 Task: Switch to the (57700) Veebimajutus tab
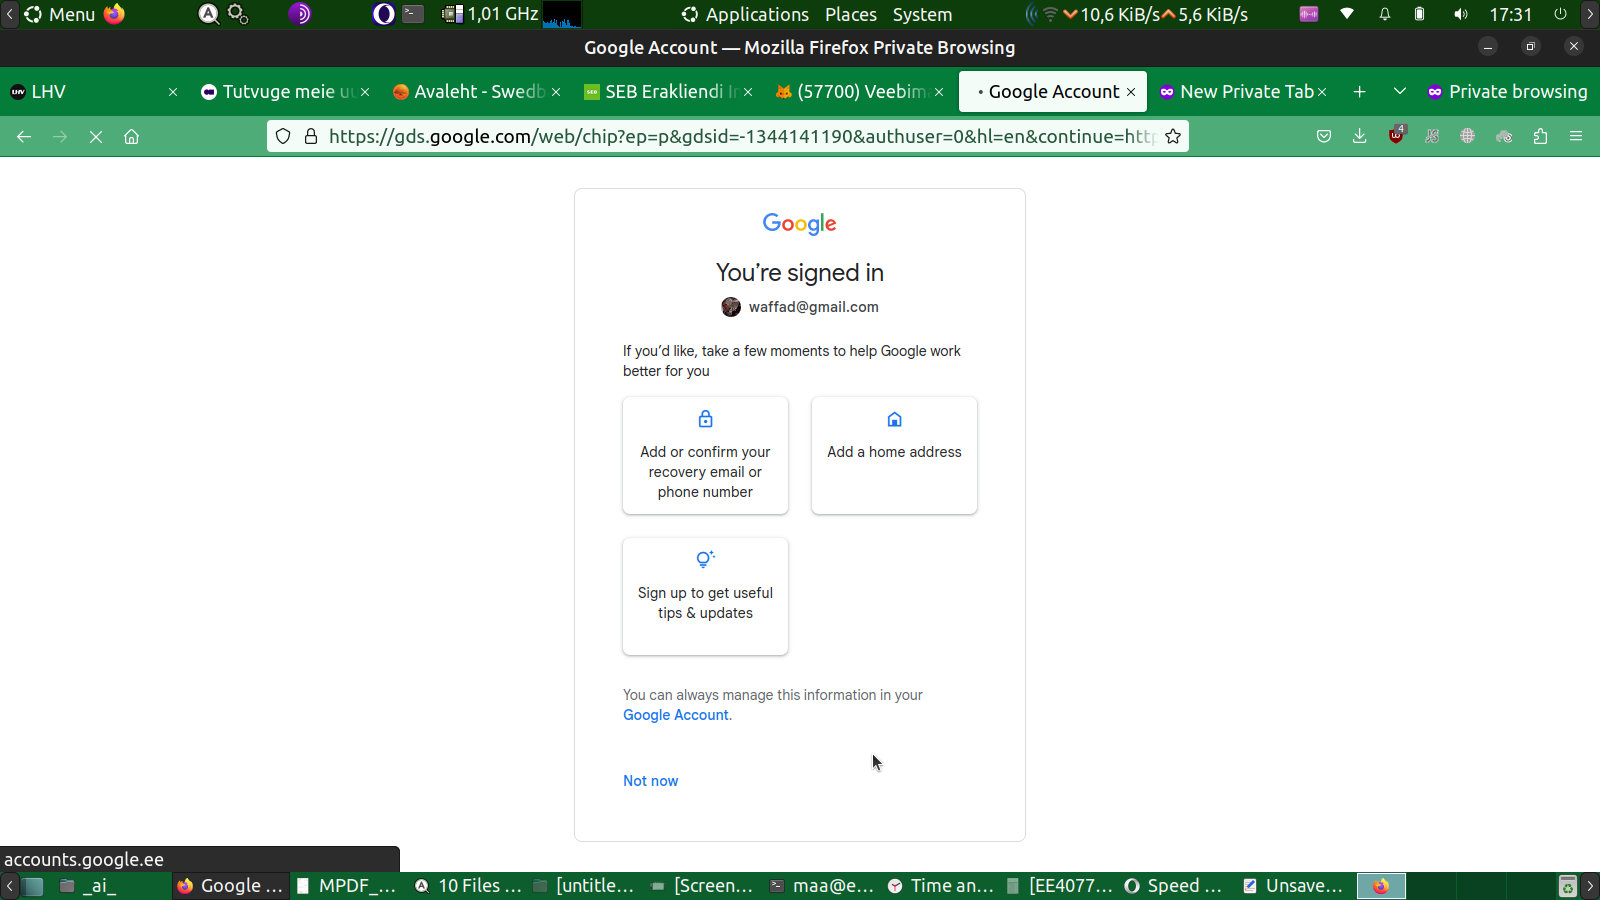point(858,92)
